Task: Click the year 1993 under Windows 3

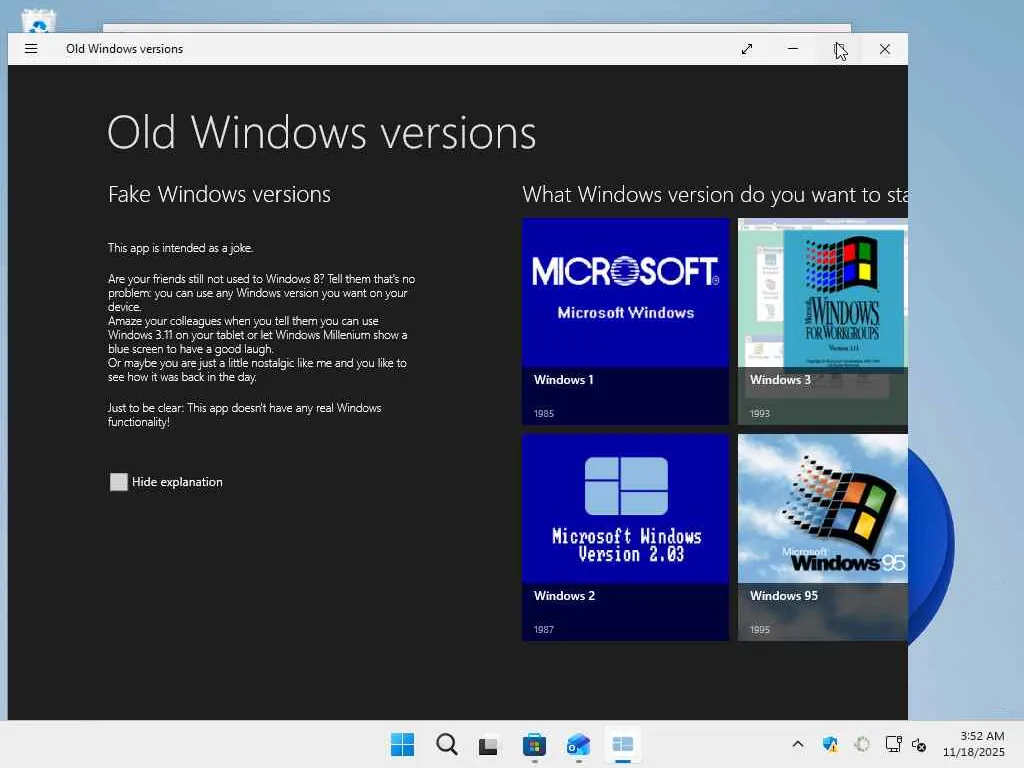Action: (760, 413)
